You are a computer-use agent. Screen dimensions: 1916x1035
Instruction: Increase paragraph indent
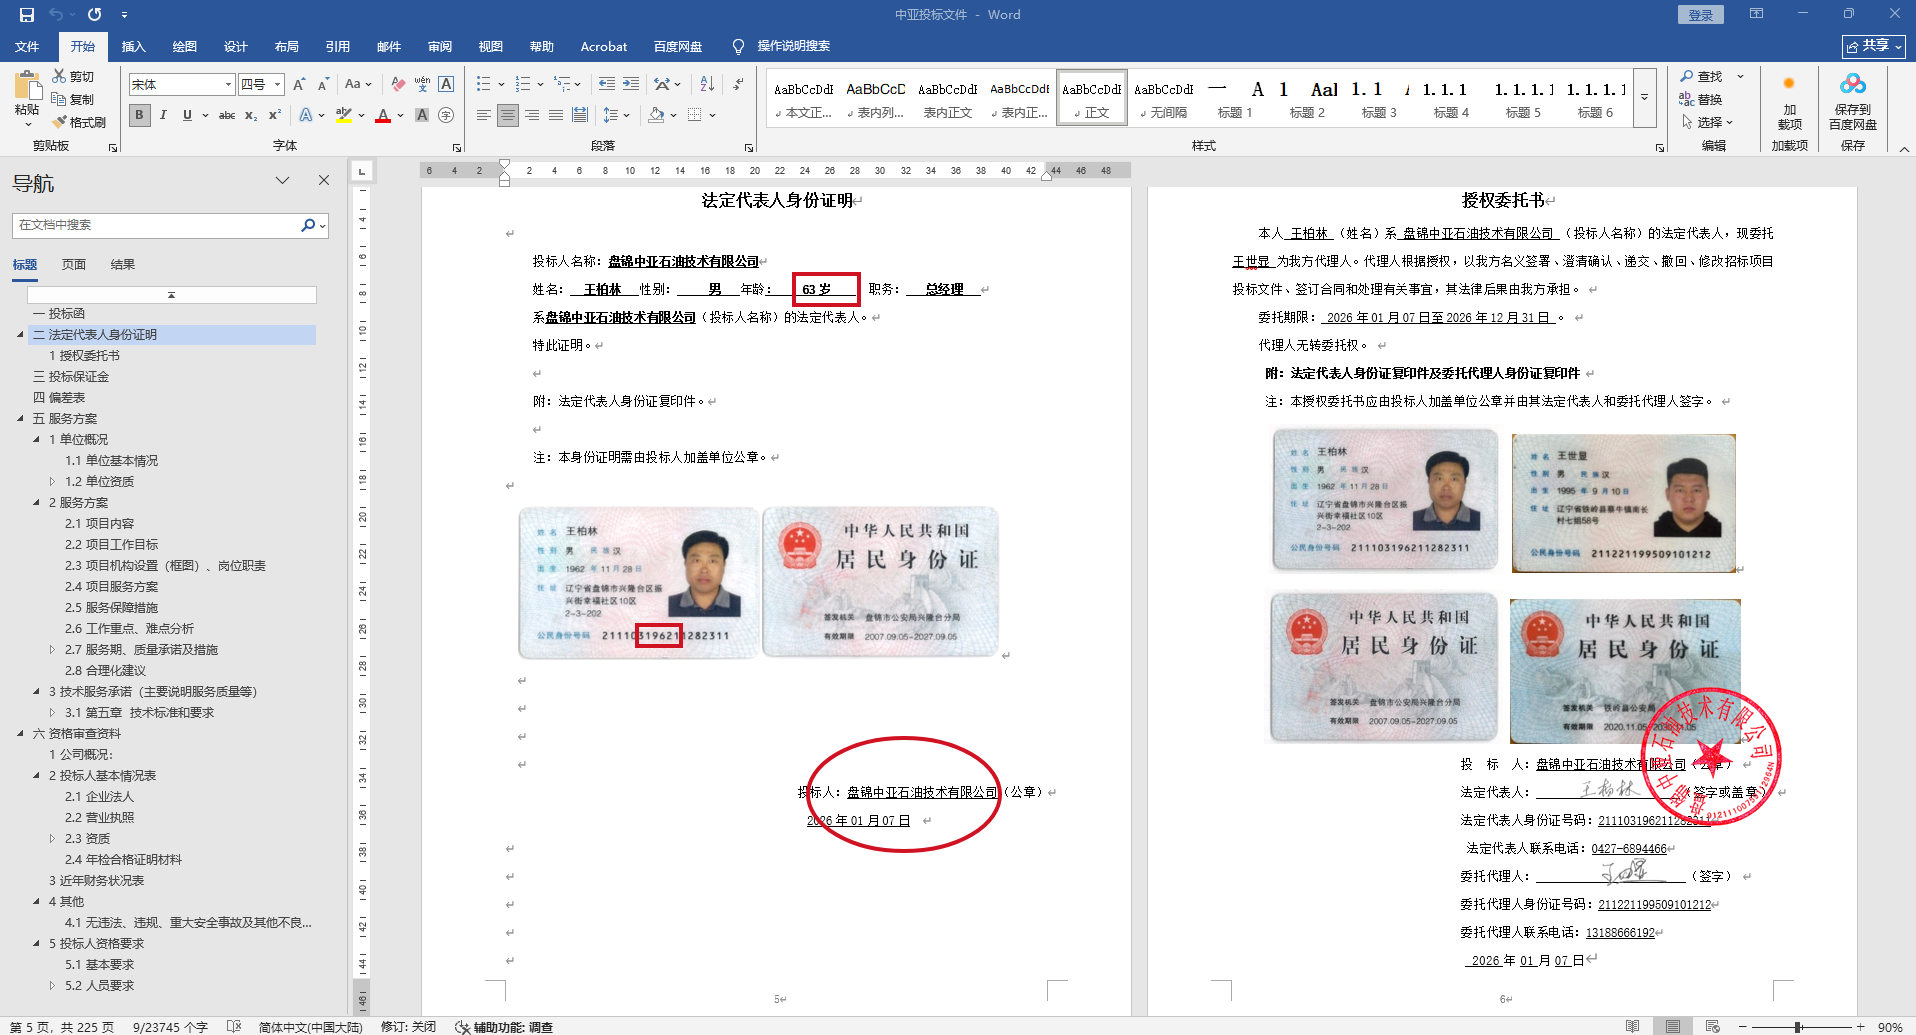tap(631, 84)
